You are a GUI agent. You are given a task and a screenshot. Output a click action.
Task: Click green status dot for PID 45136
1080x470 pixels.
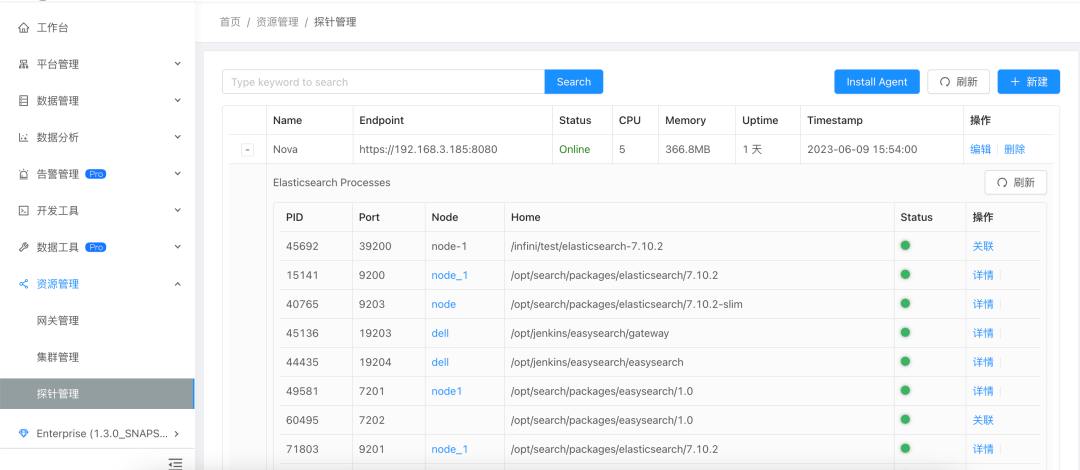(x=905, y=332)
